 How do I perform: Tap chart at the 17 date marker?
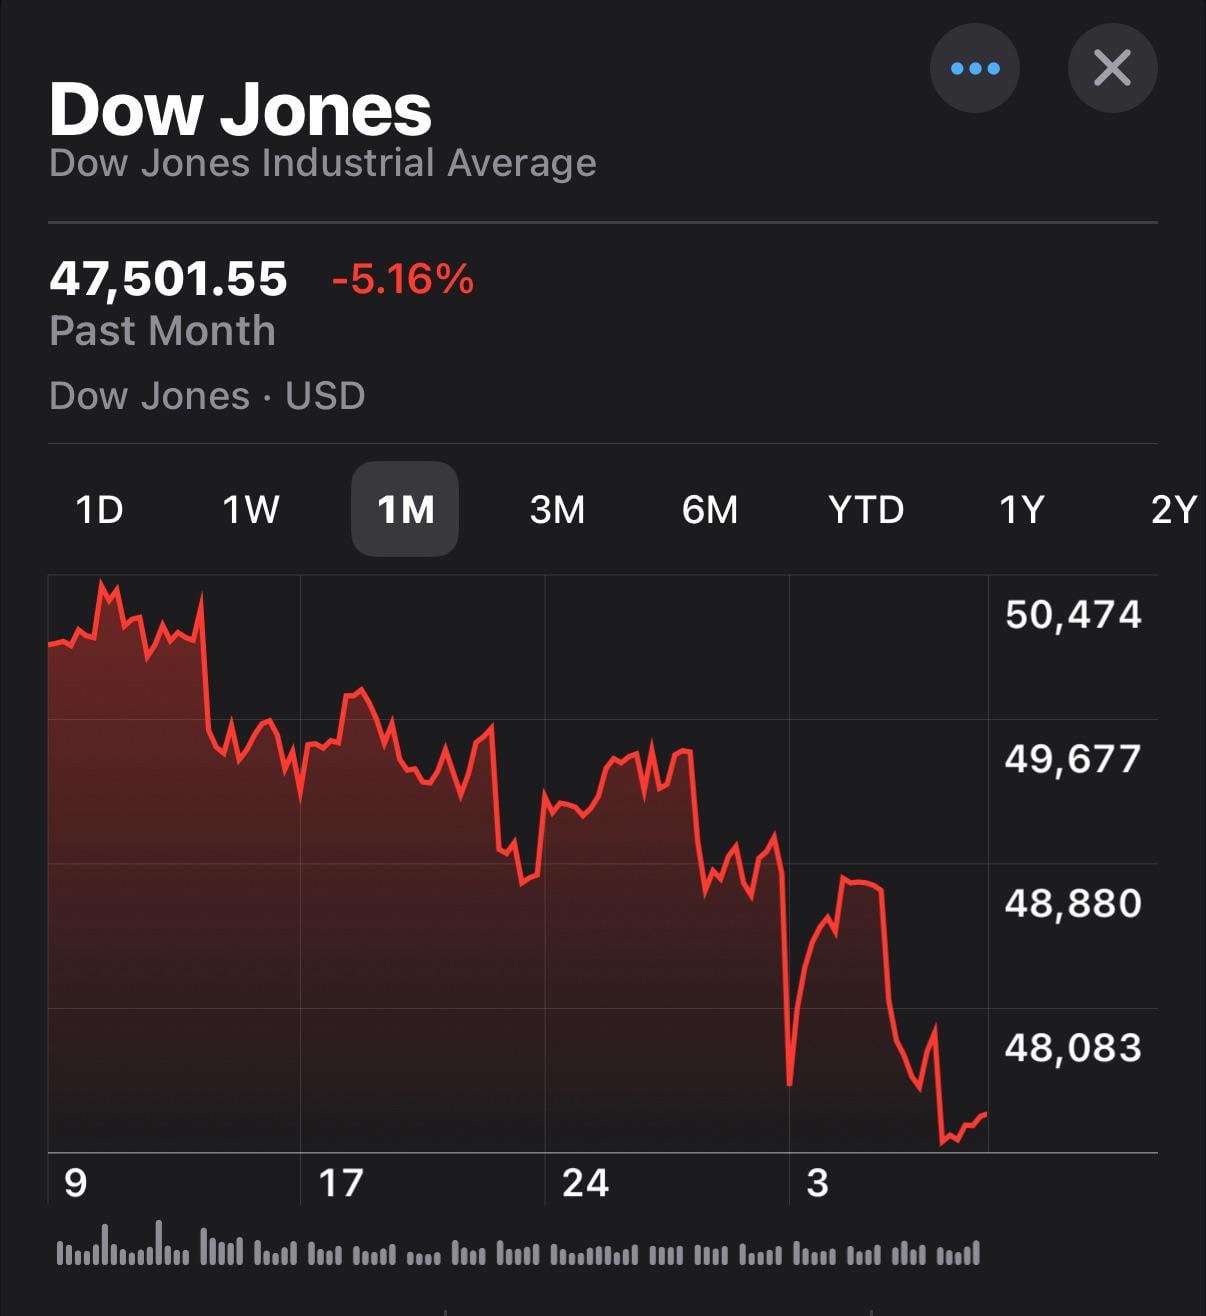click(340, 1183)
